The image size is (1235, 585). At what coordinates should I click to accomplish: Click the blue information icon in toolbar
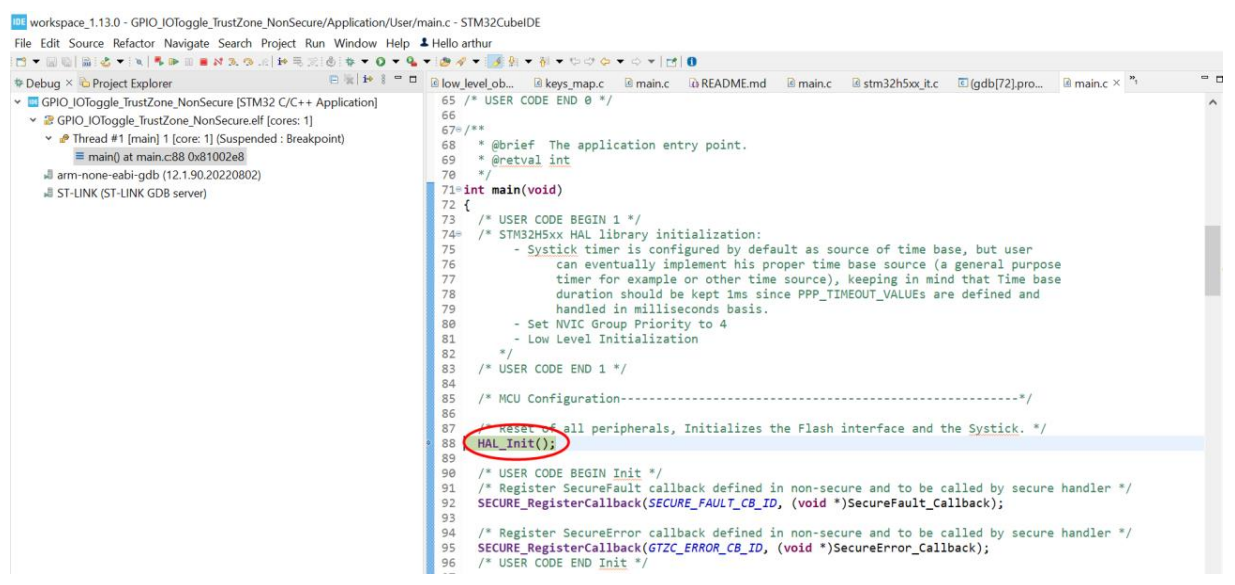691,62
